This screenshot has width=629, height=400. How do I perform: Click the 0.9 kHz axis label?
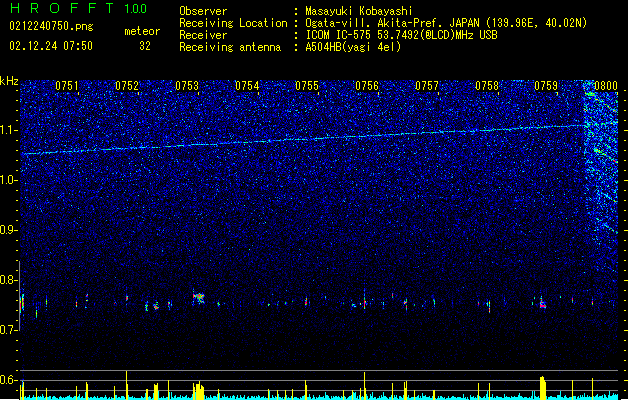pyautogui.click(x=9, y=230)
